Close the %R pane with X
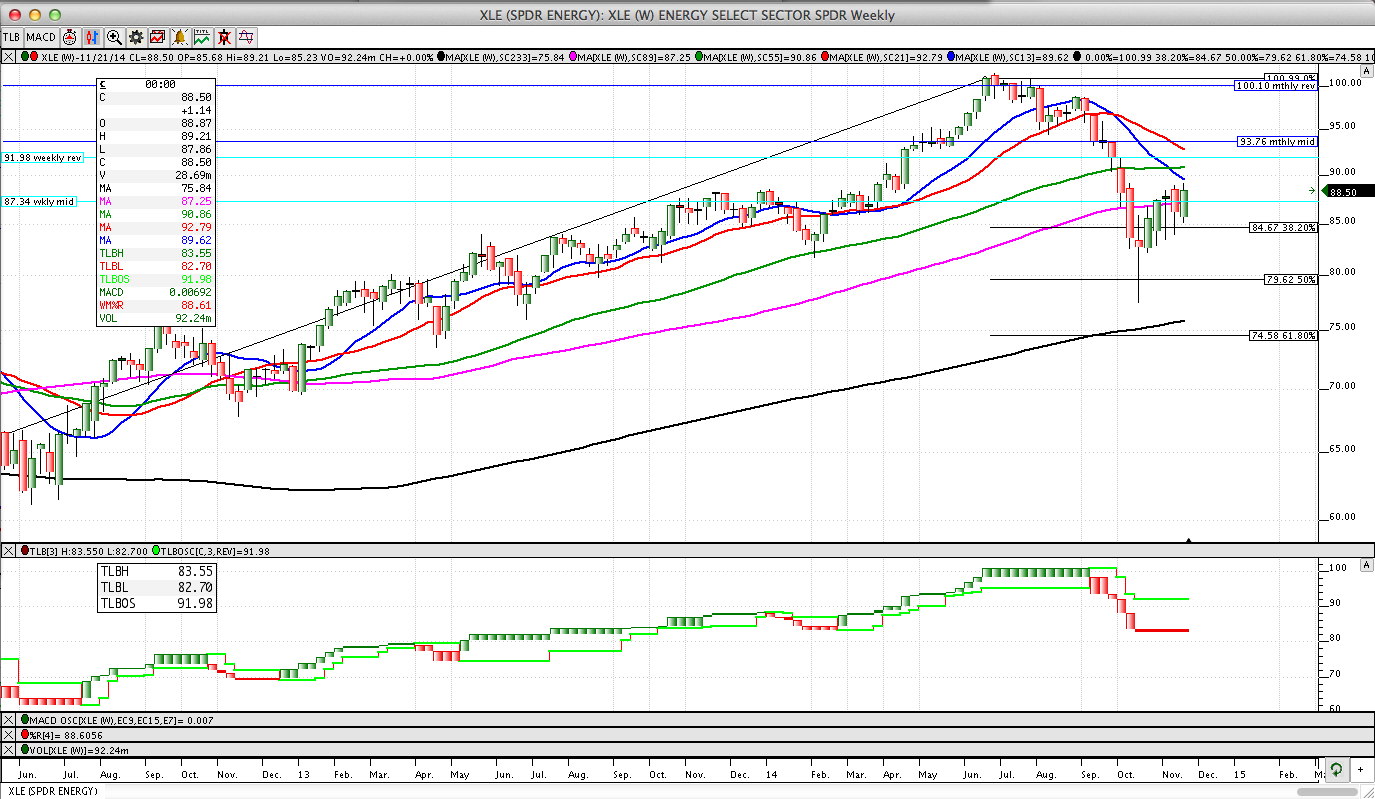Viewport: 1375px width, 799px height. click(x=9, y=735)
